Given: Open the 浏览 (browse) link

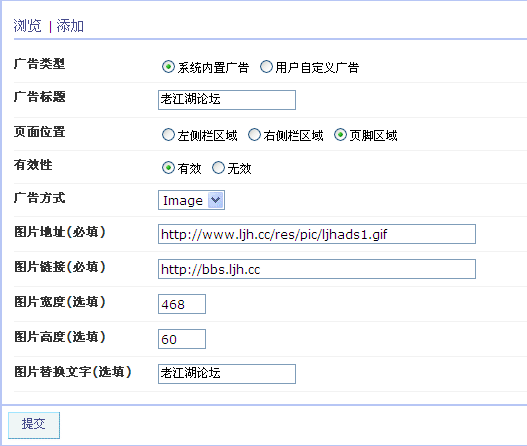Looking at the screenshot, I should (27, 26).
